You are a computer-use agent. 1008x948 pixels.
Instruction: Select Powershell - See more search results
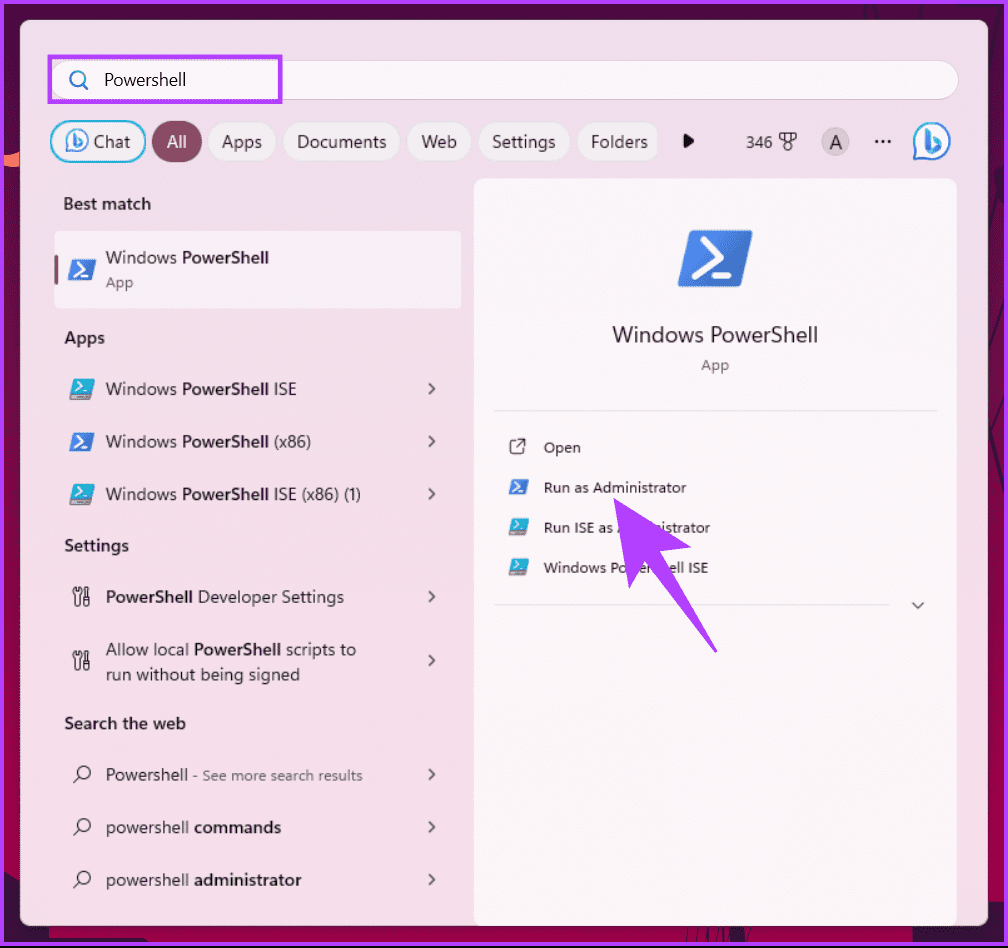[x=258, y=774]
